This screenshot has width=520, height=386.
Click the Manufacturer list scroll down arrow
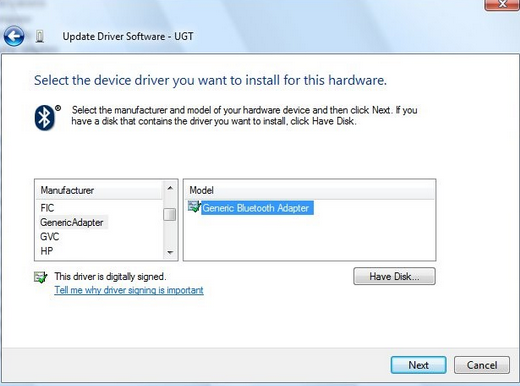point(170,252)
